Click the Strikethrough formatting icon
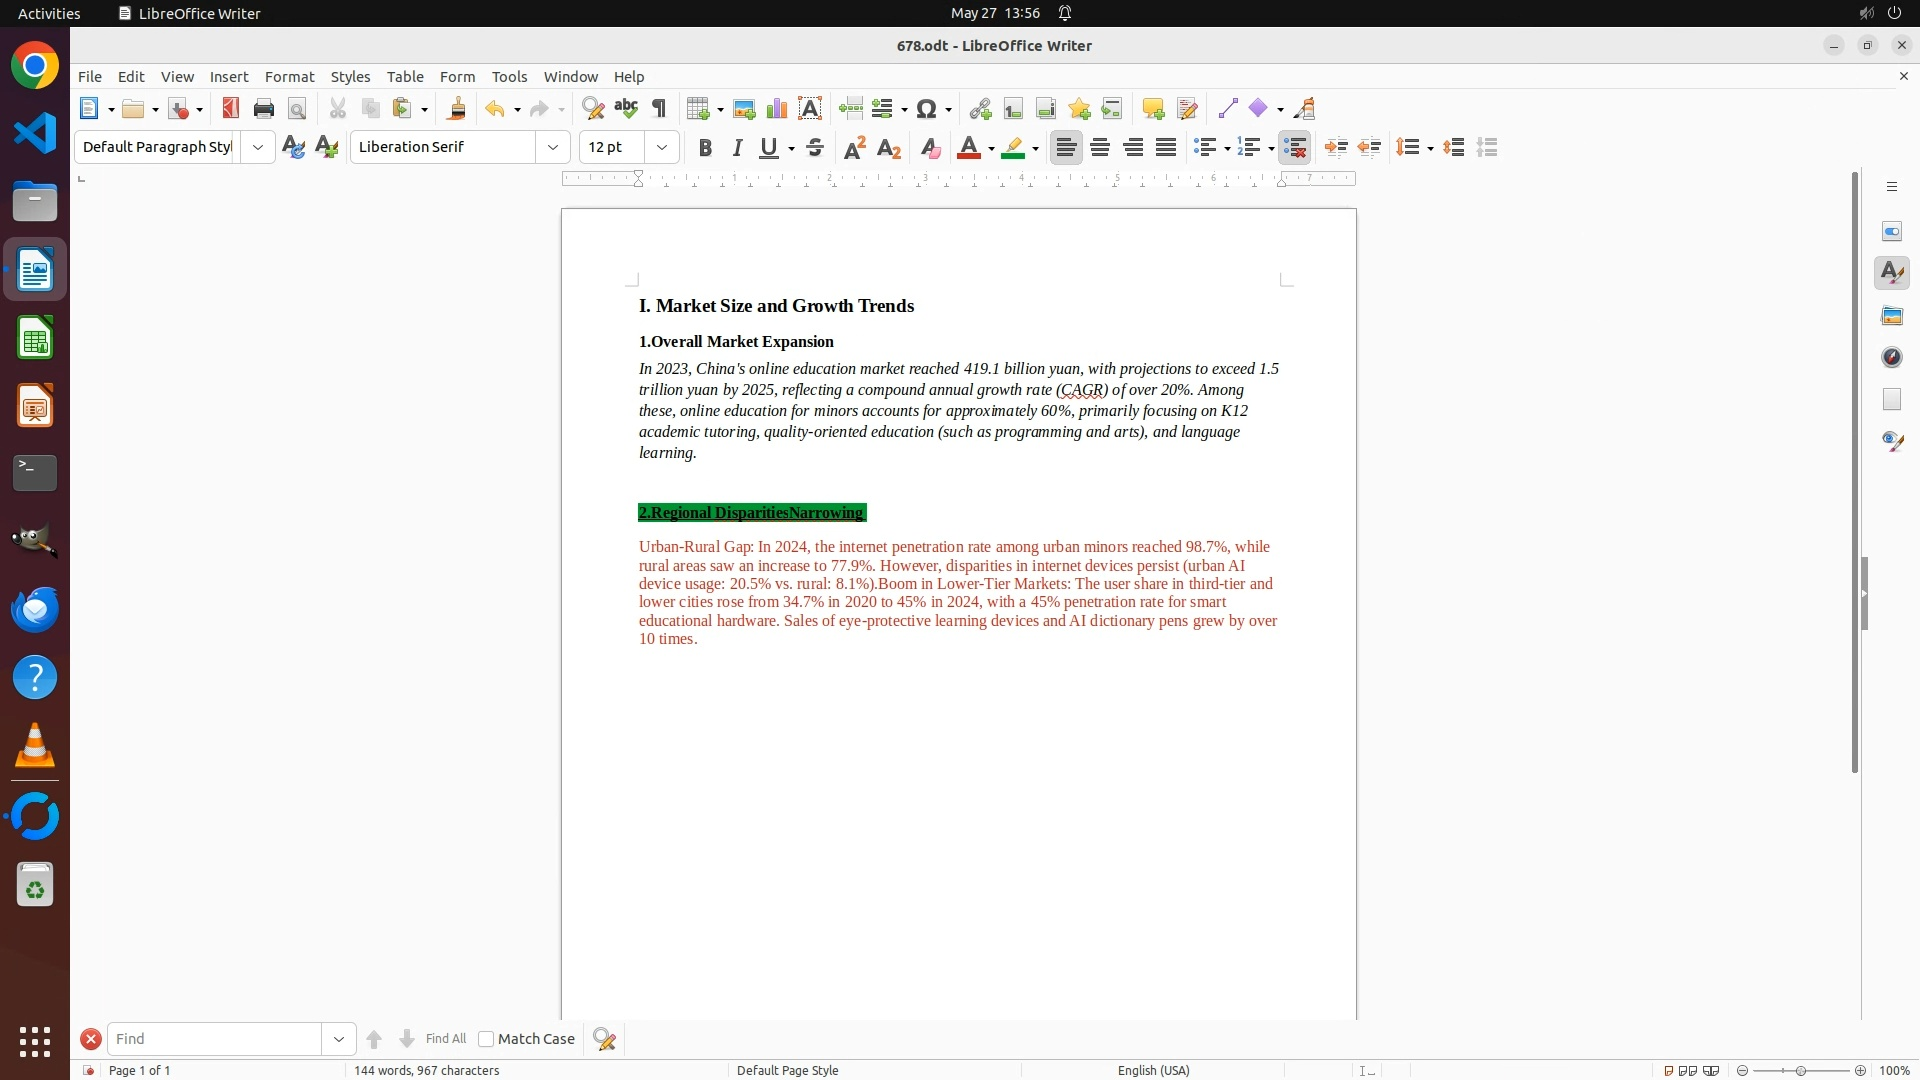Screen dimensions: 1920x1080 coord(815,148)
